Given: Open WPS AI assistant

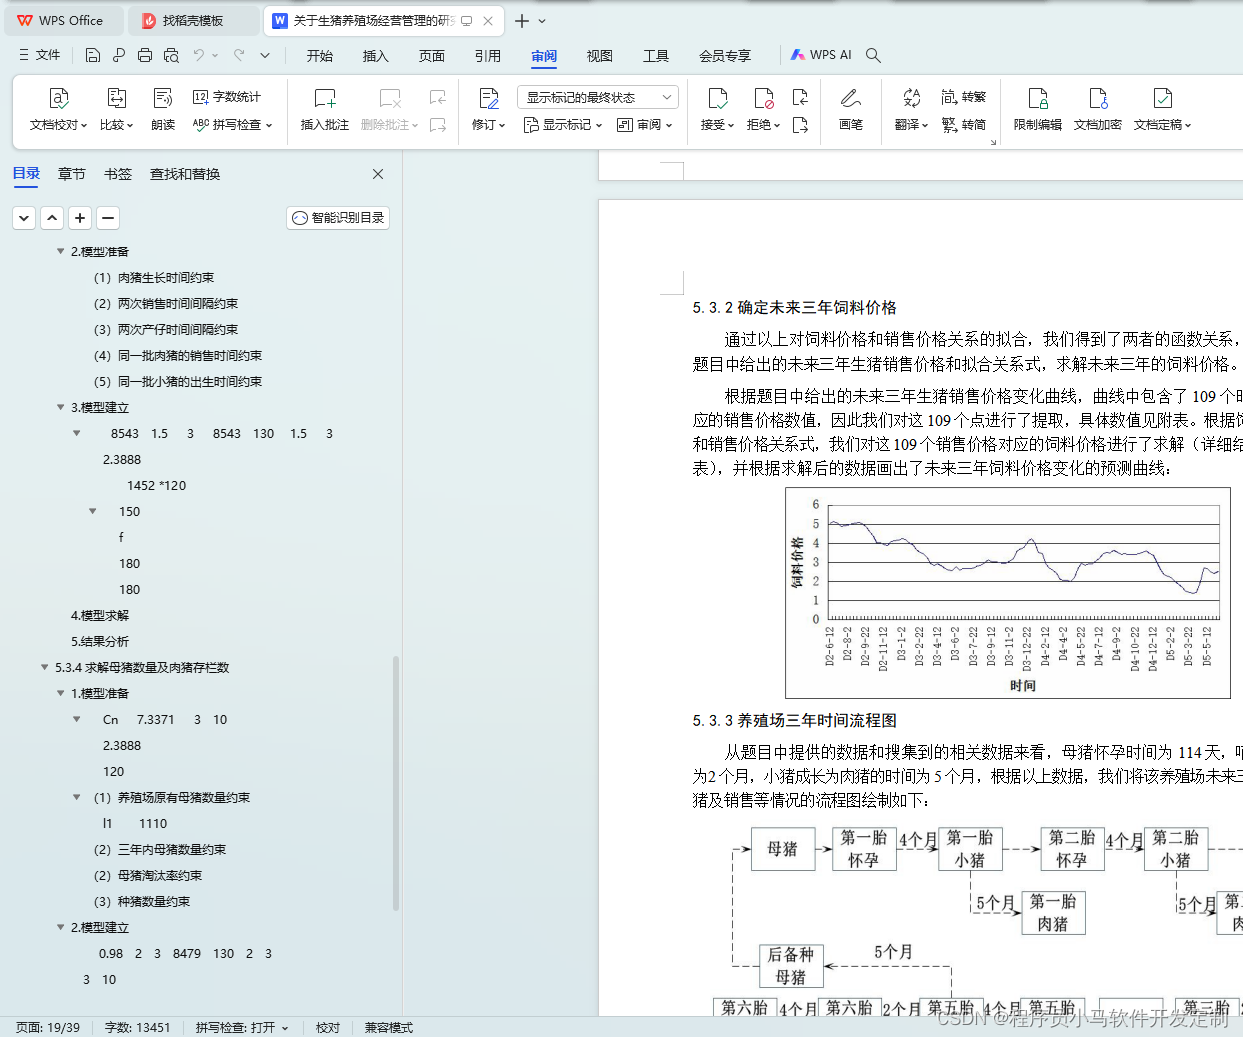Looking at the screenshot, I should (821, 55).
